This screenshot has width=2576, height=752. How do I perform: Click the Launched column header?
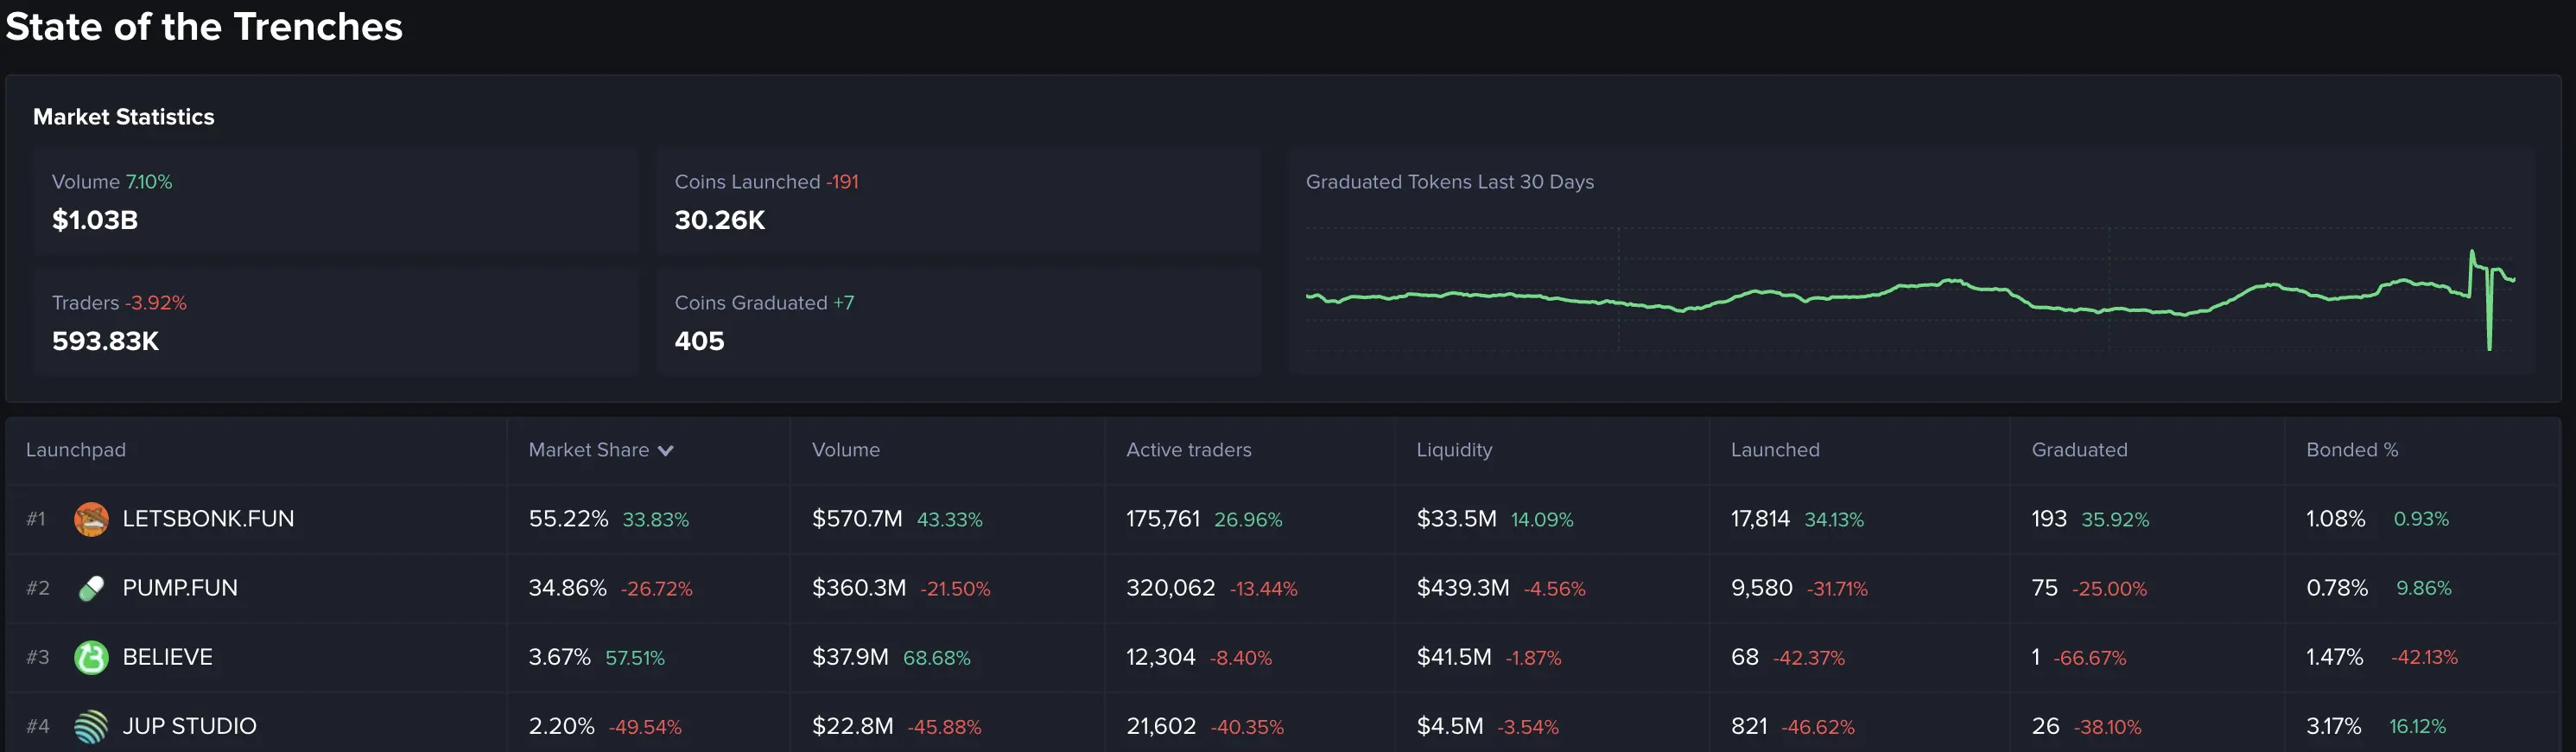point(1774,450)
